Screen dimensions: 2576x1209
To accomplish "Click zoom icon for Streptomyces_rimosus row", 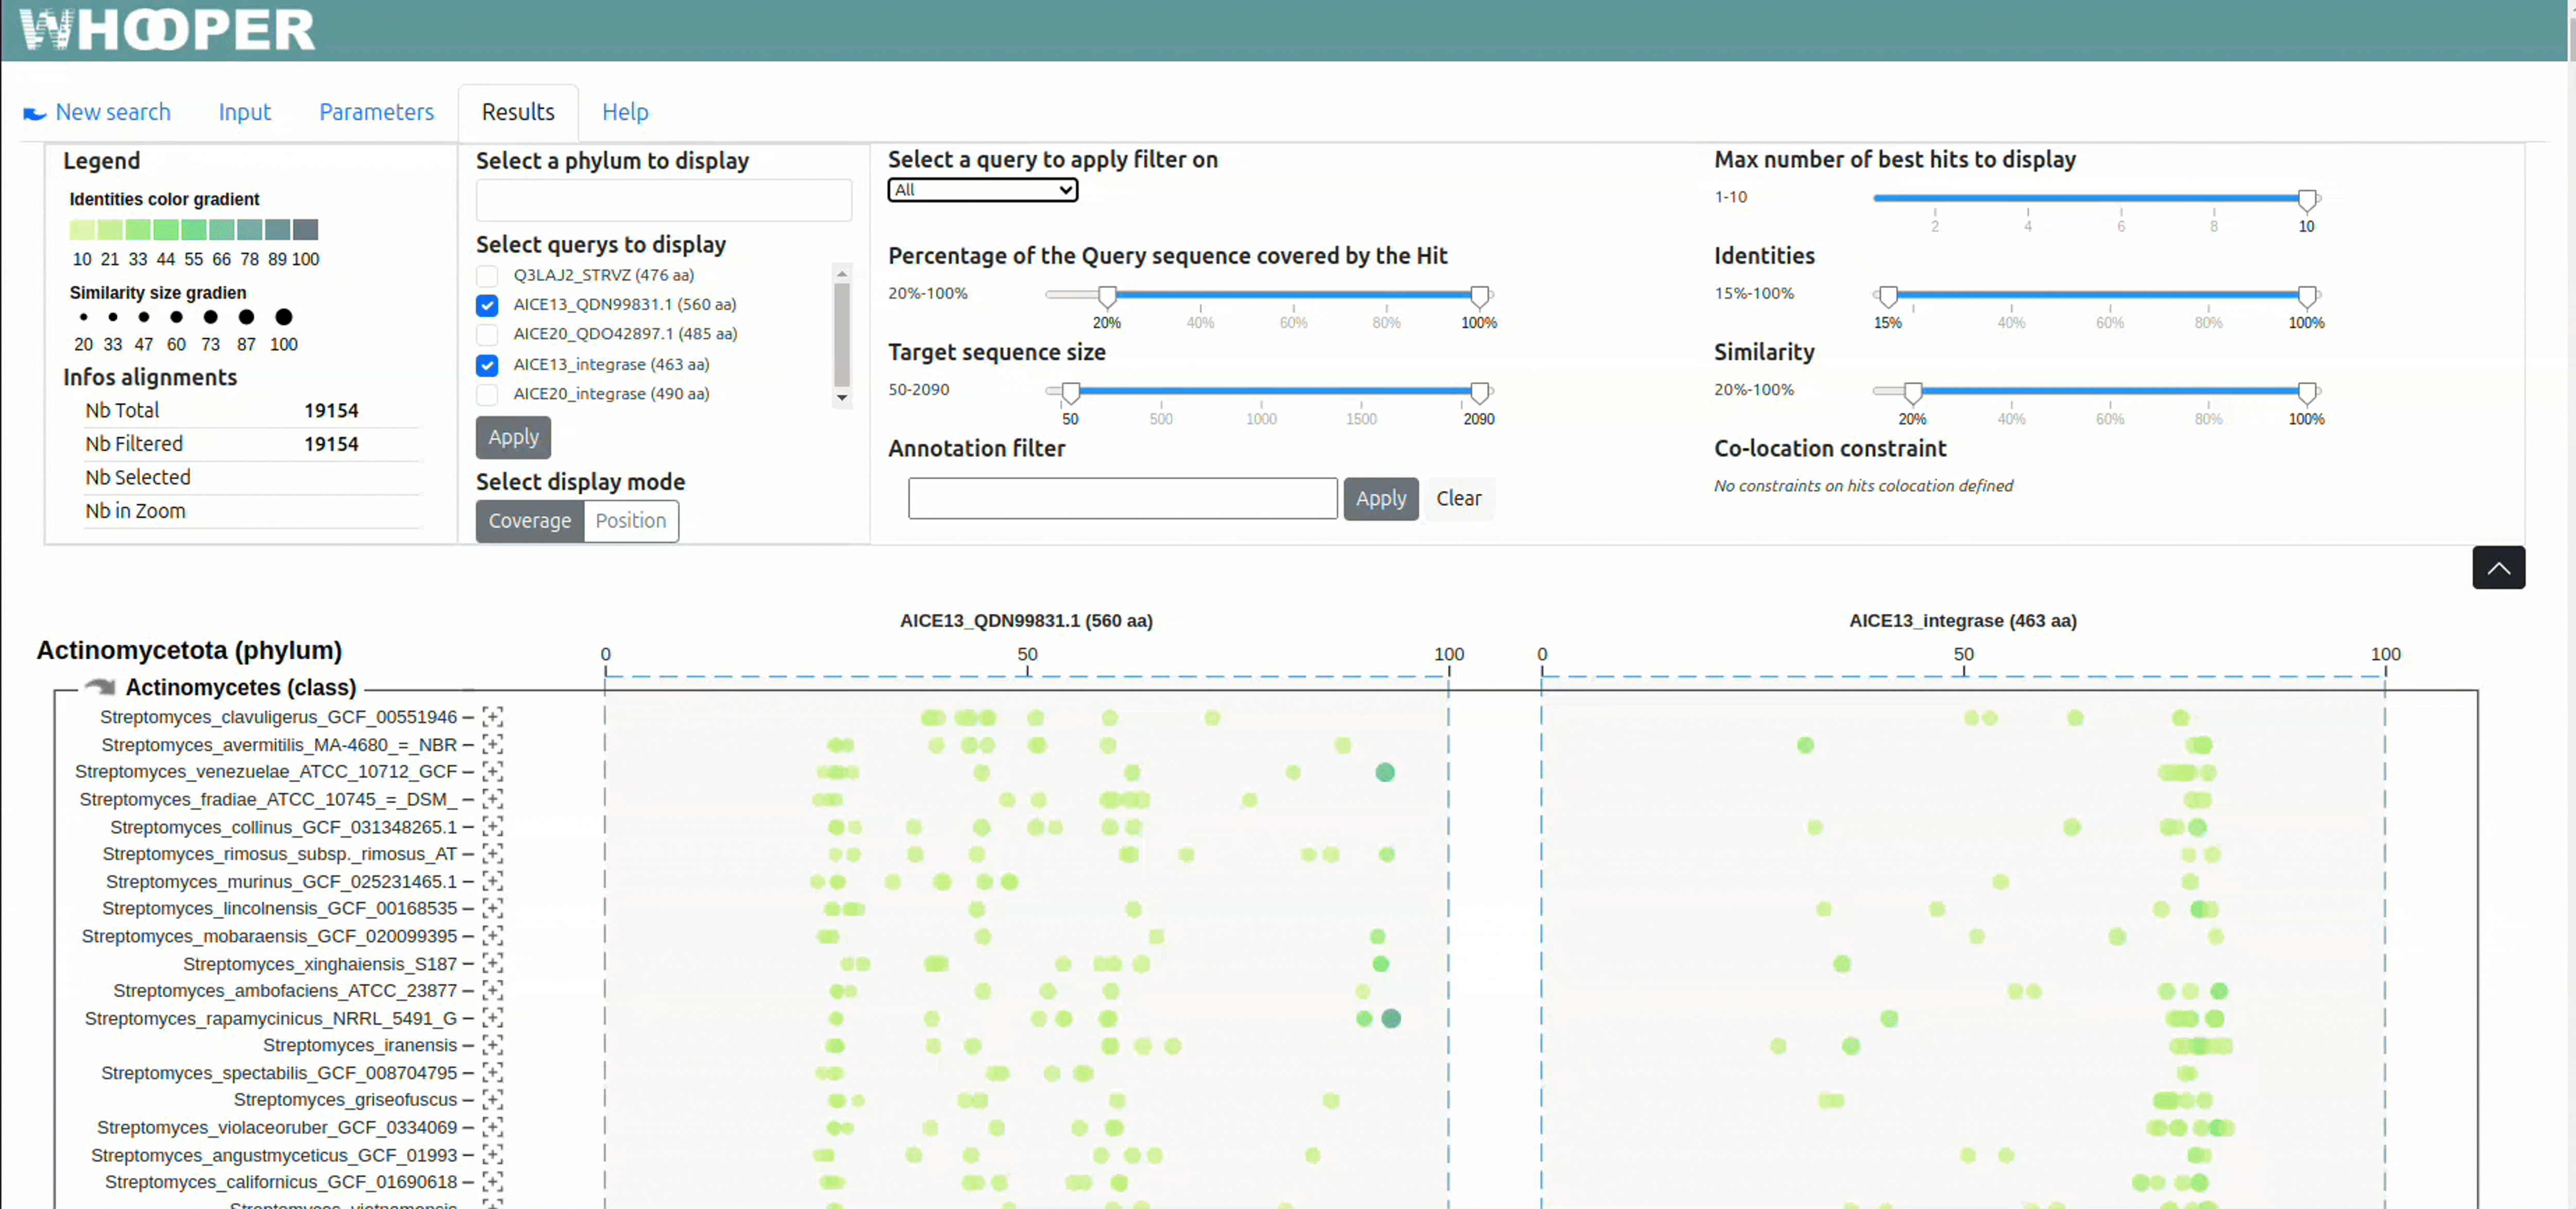I will coord(492,853).
